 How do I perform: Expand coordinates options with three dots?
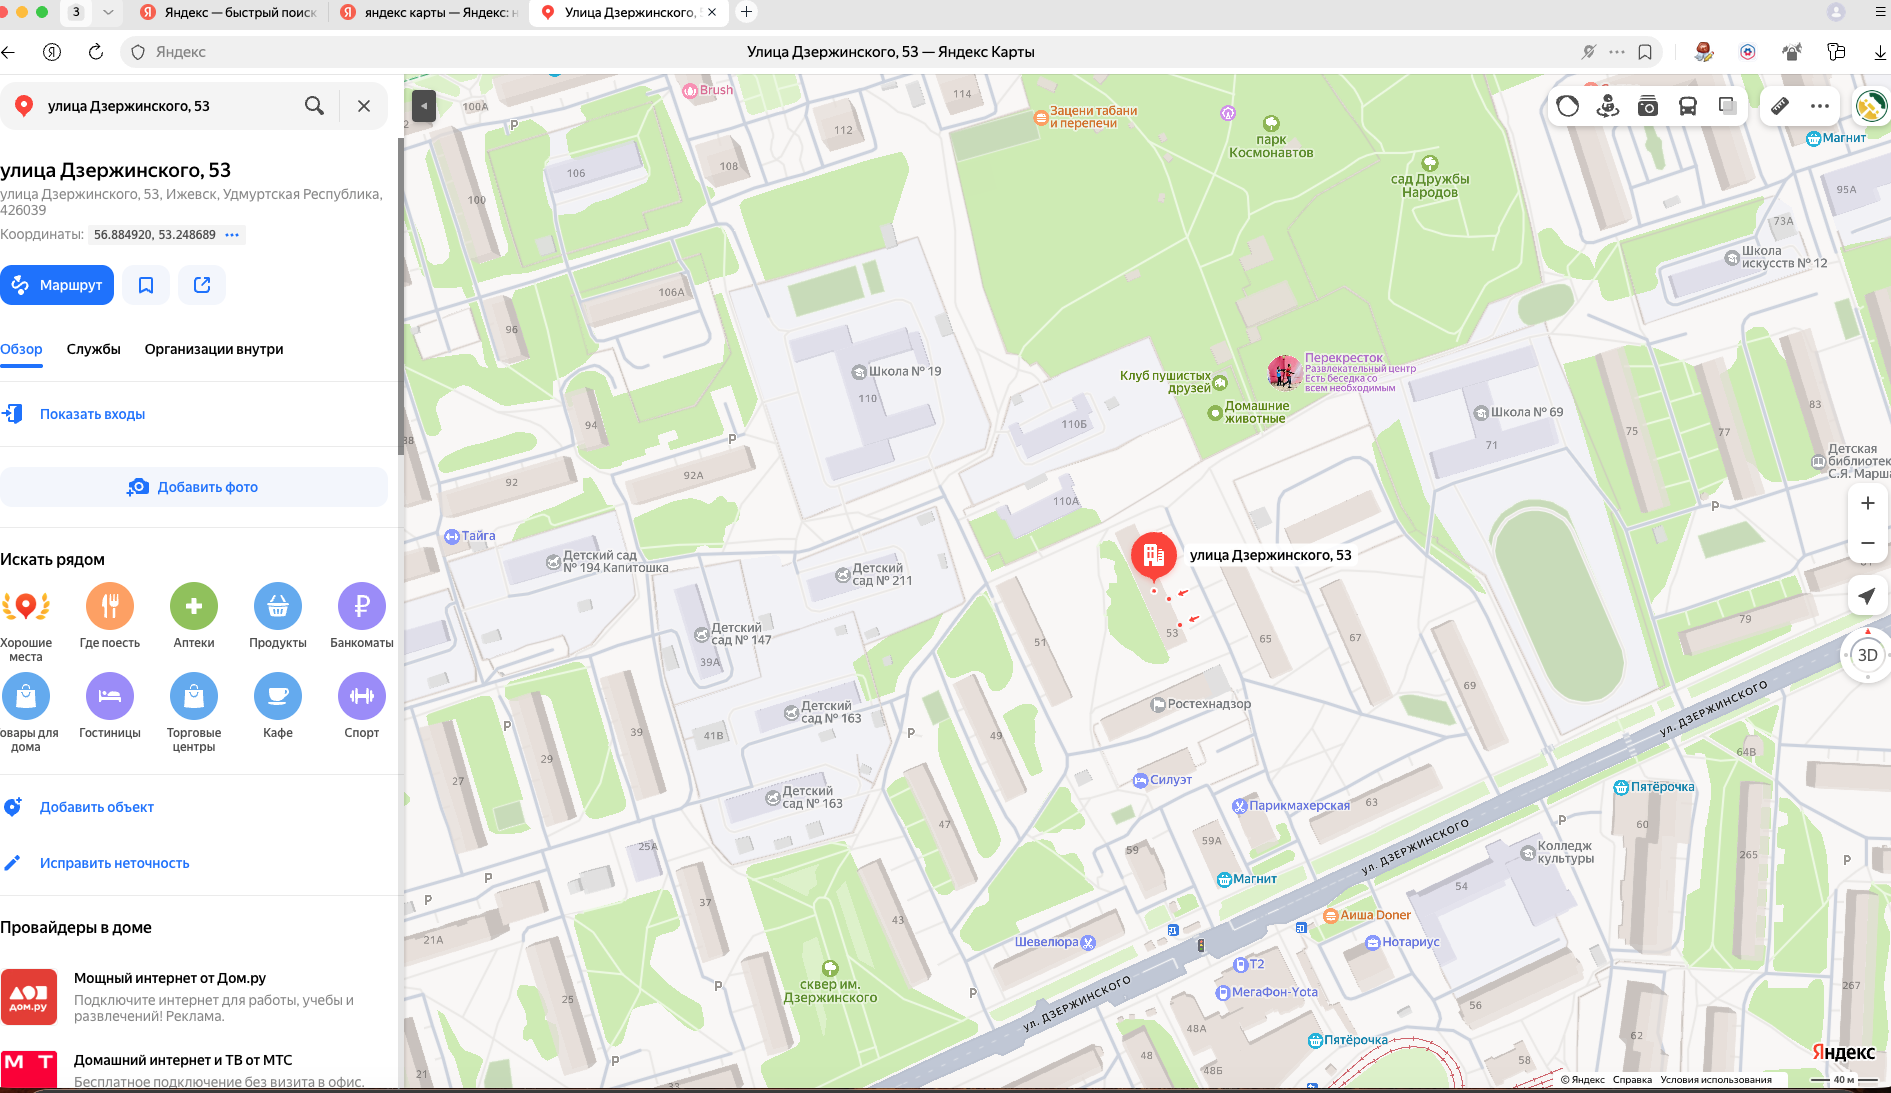pyautogui.click(x=232, y=235)
